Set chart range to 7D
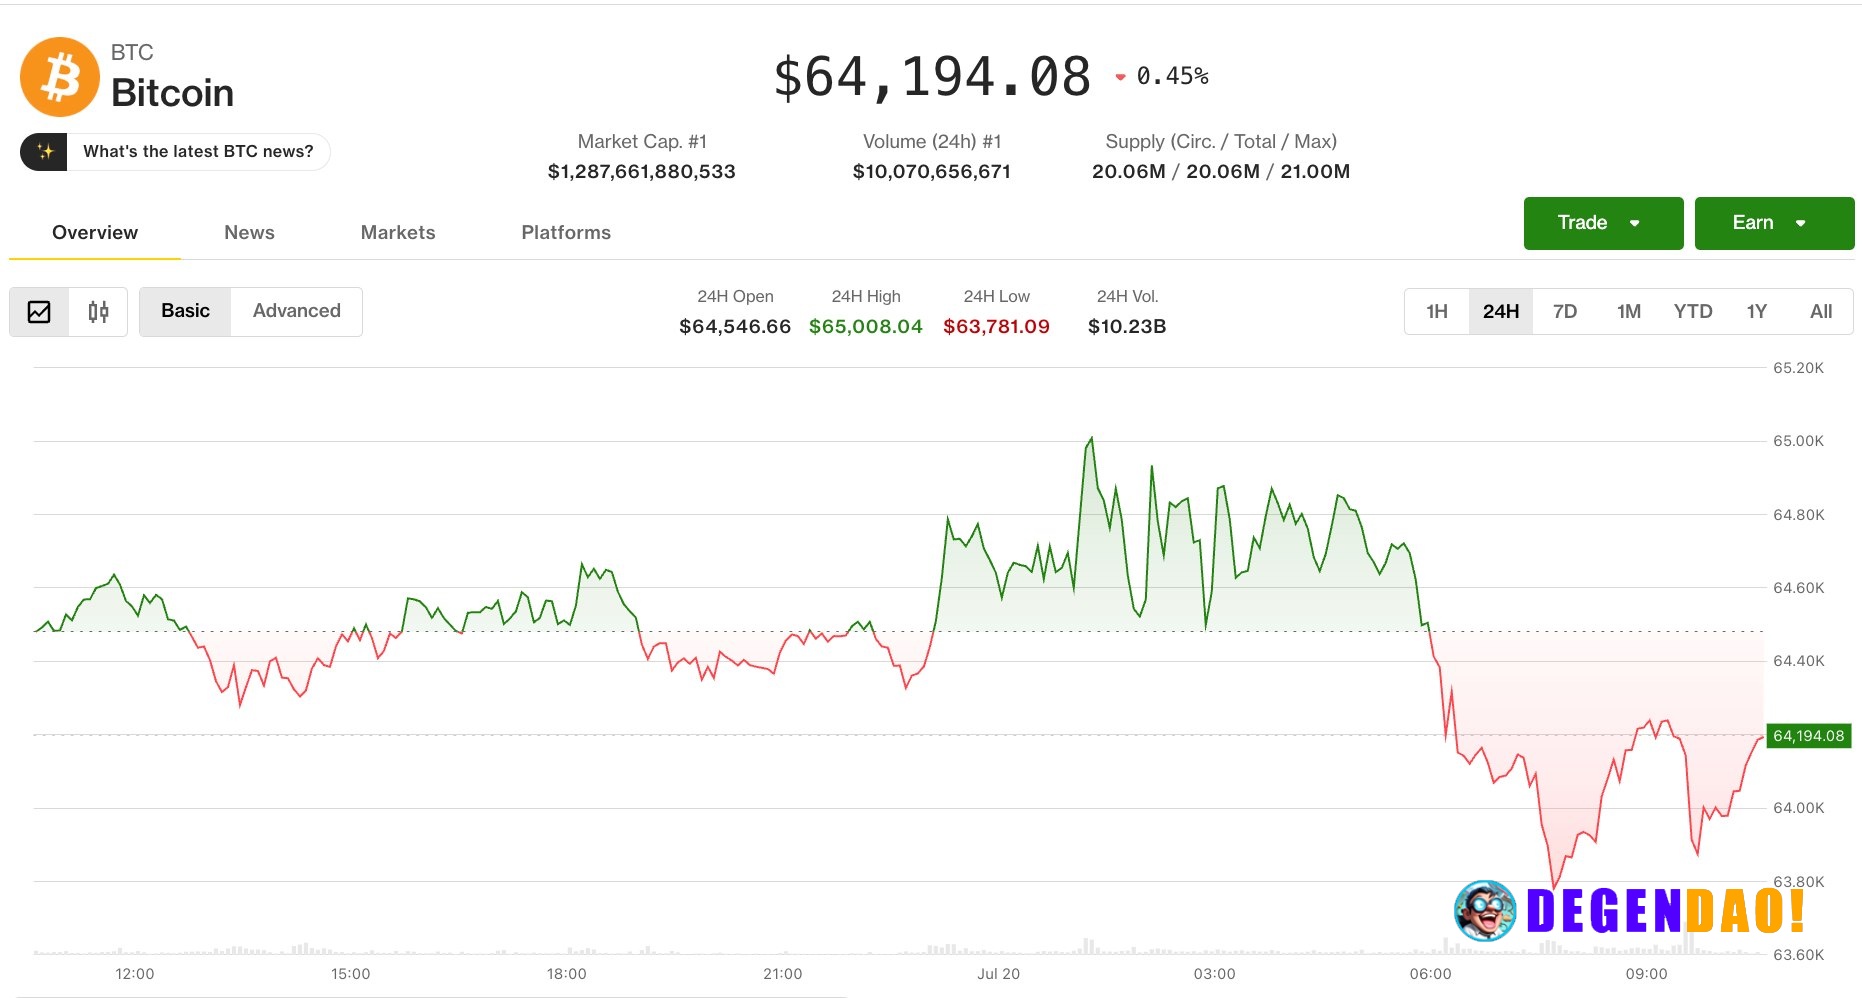The height and width of the screenshot is (998, 1862). click(x=1565, y=311)
